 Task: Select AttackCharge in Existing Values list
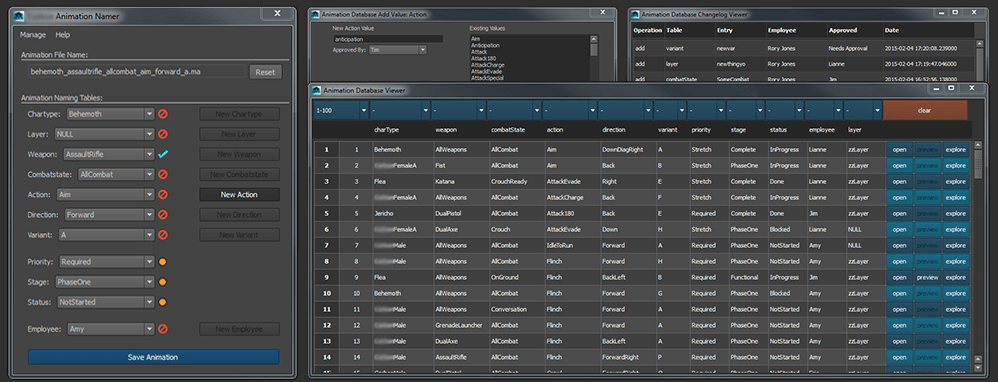[488, 65]
